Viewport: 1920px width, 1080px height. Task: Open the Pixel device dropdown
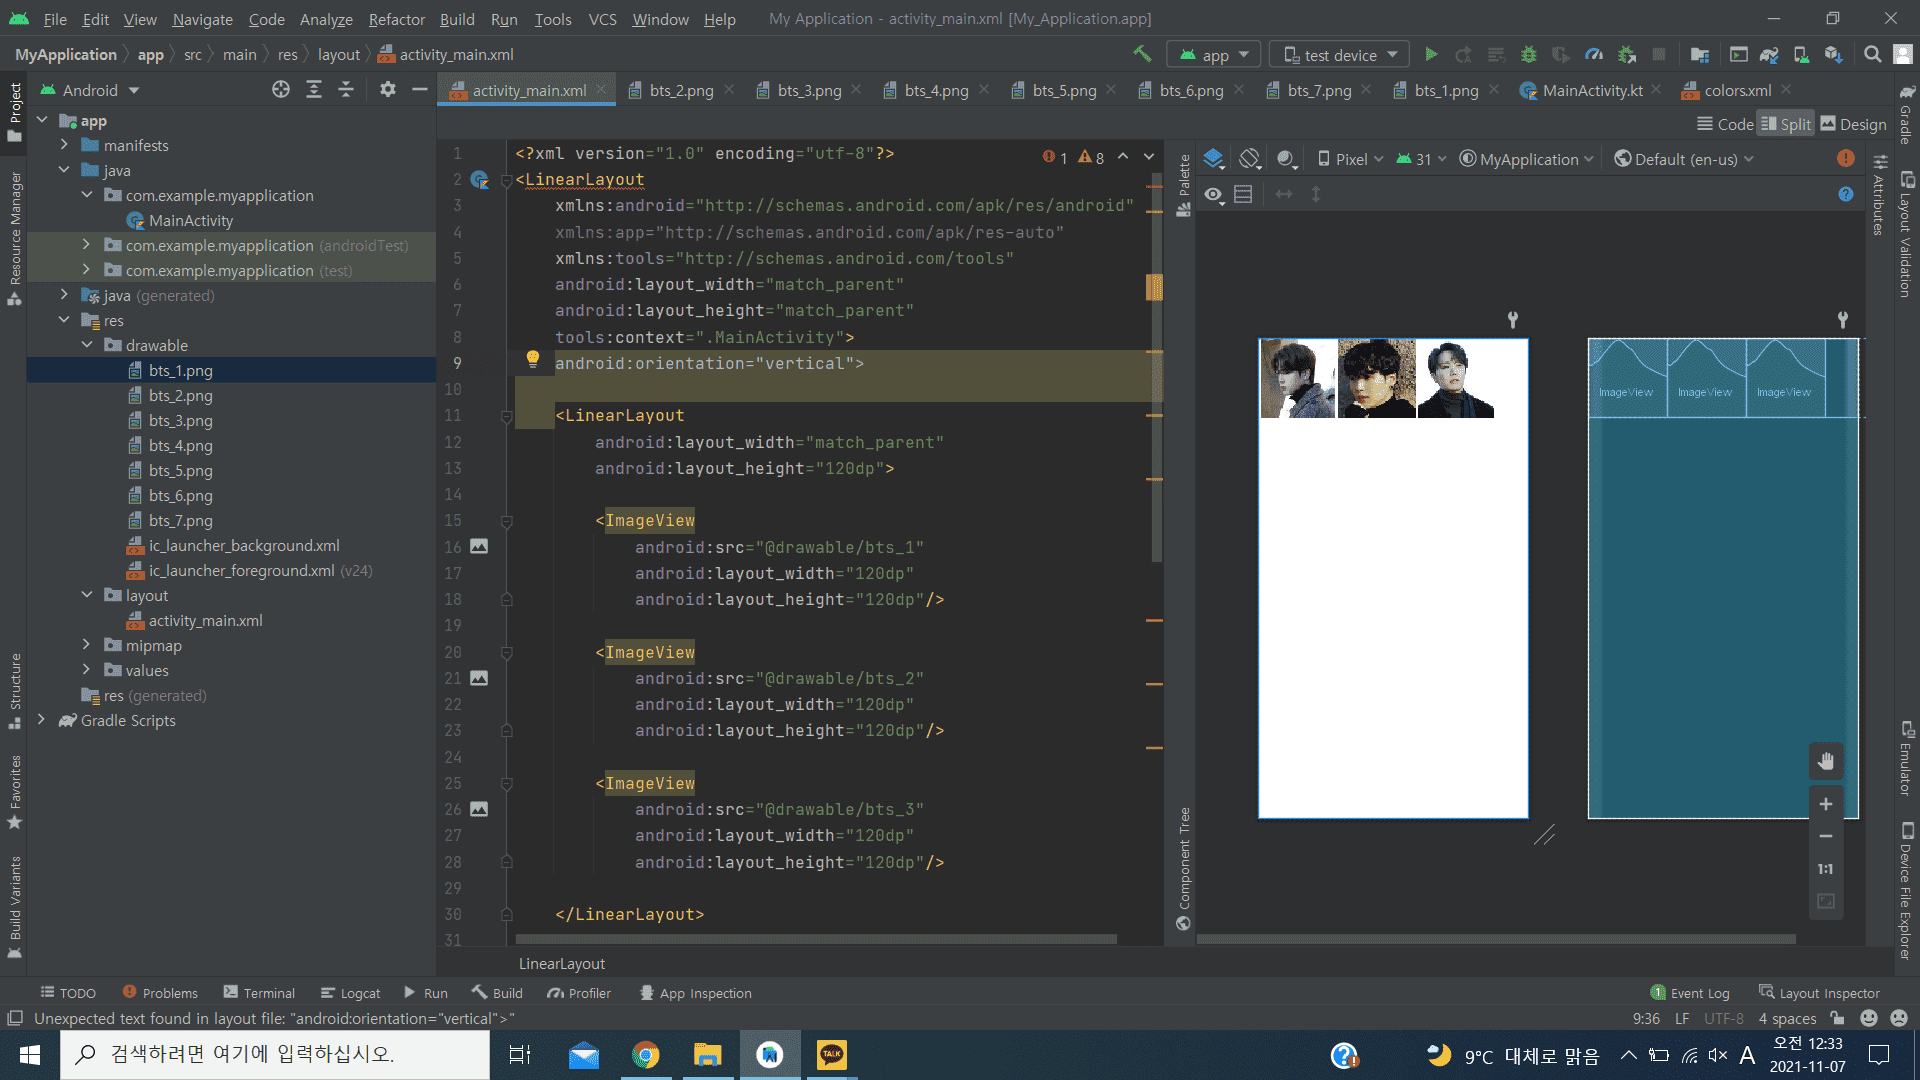1351,159
